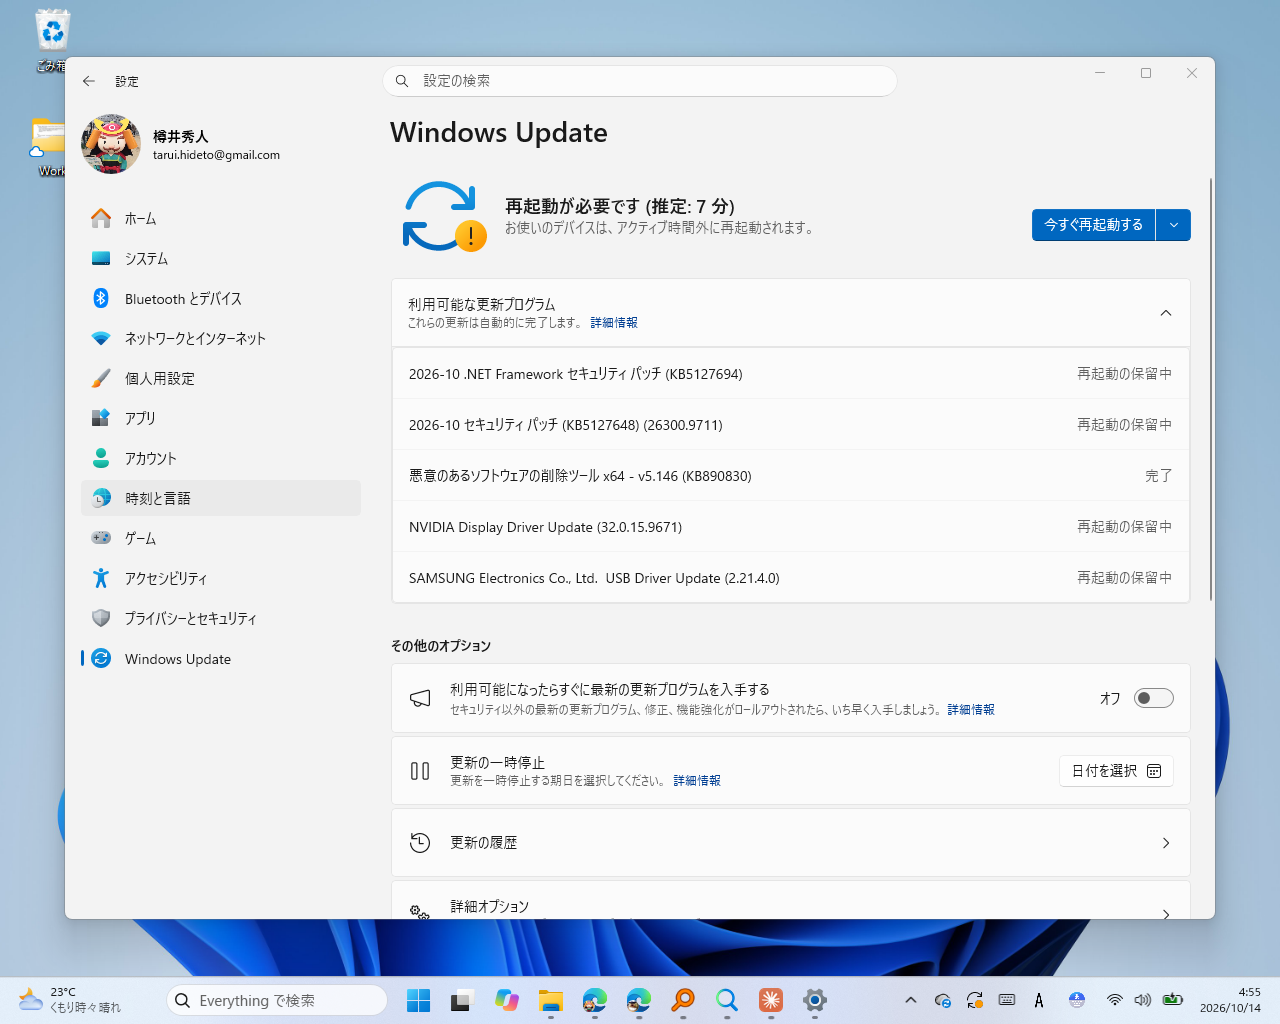Open 詳細情報 link under 更新の一時停止
Image resolution: width=1280 pixels, height=1024 pixels.
(697, 781)
